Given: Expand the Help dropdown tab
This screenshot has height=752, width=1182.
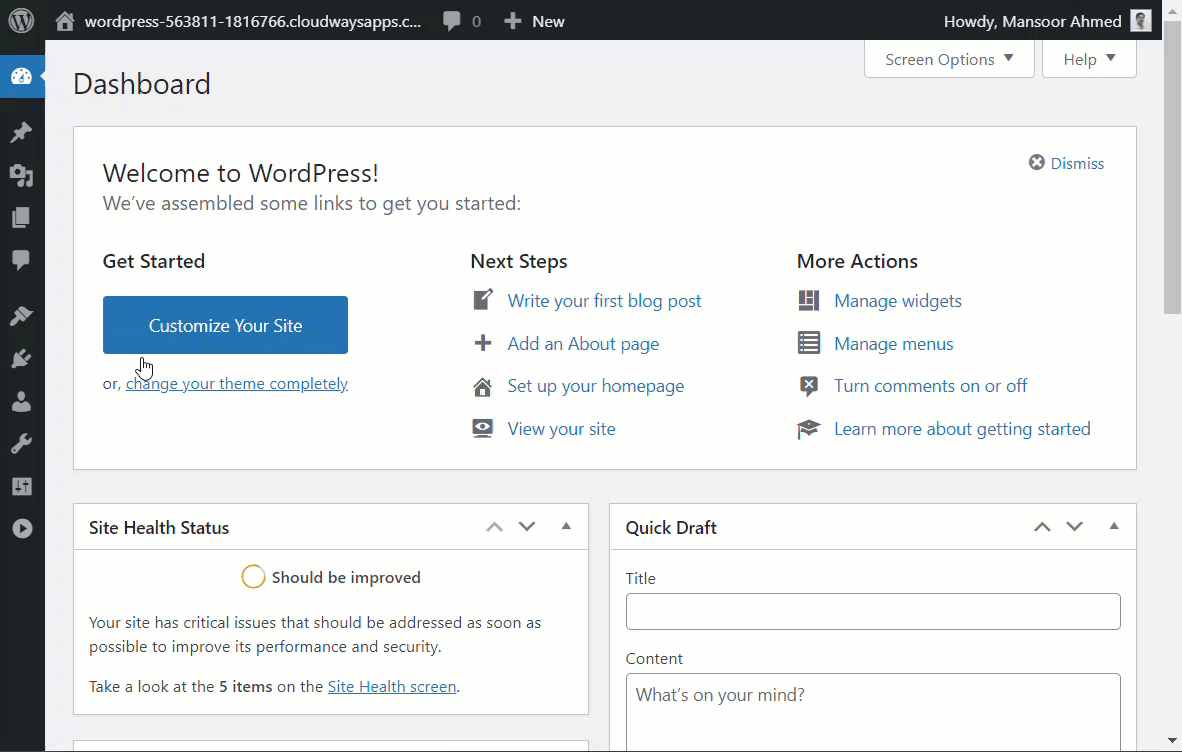Looking at the screenshot, I should click(x=1089, y=59).
